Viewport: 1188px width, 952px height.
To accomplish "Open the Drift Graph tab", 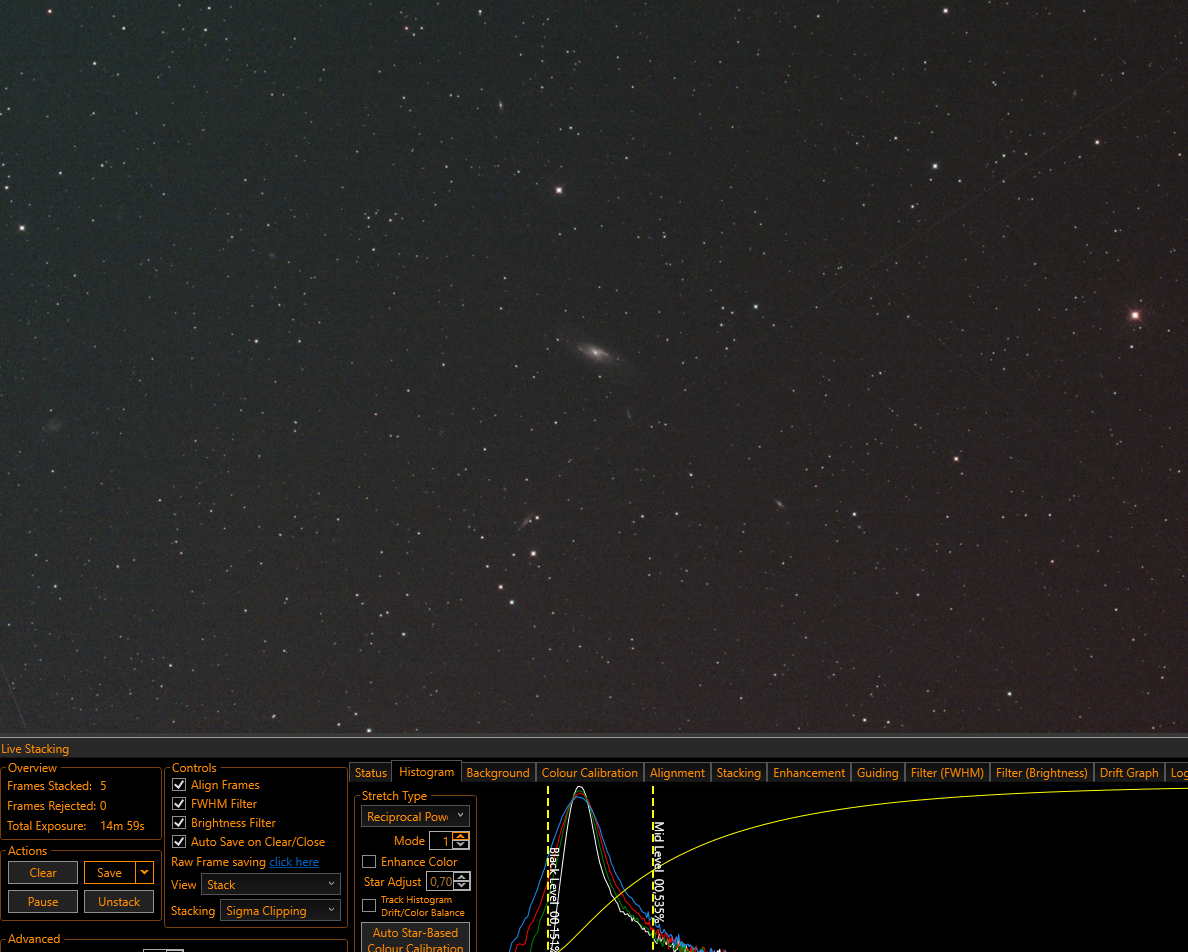I will [1129, 773].
